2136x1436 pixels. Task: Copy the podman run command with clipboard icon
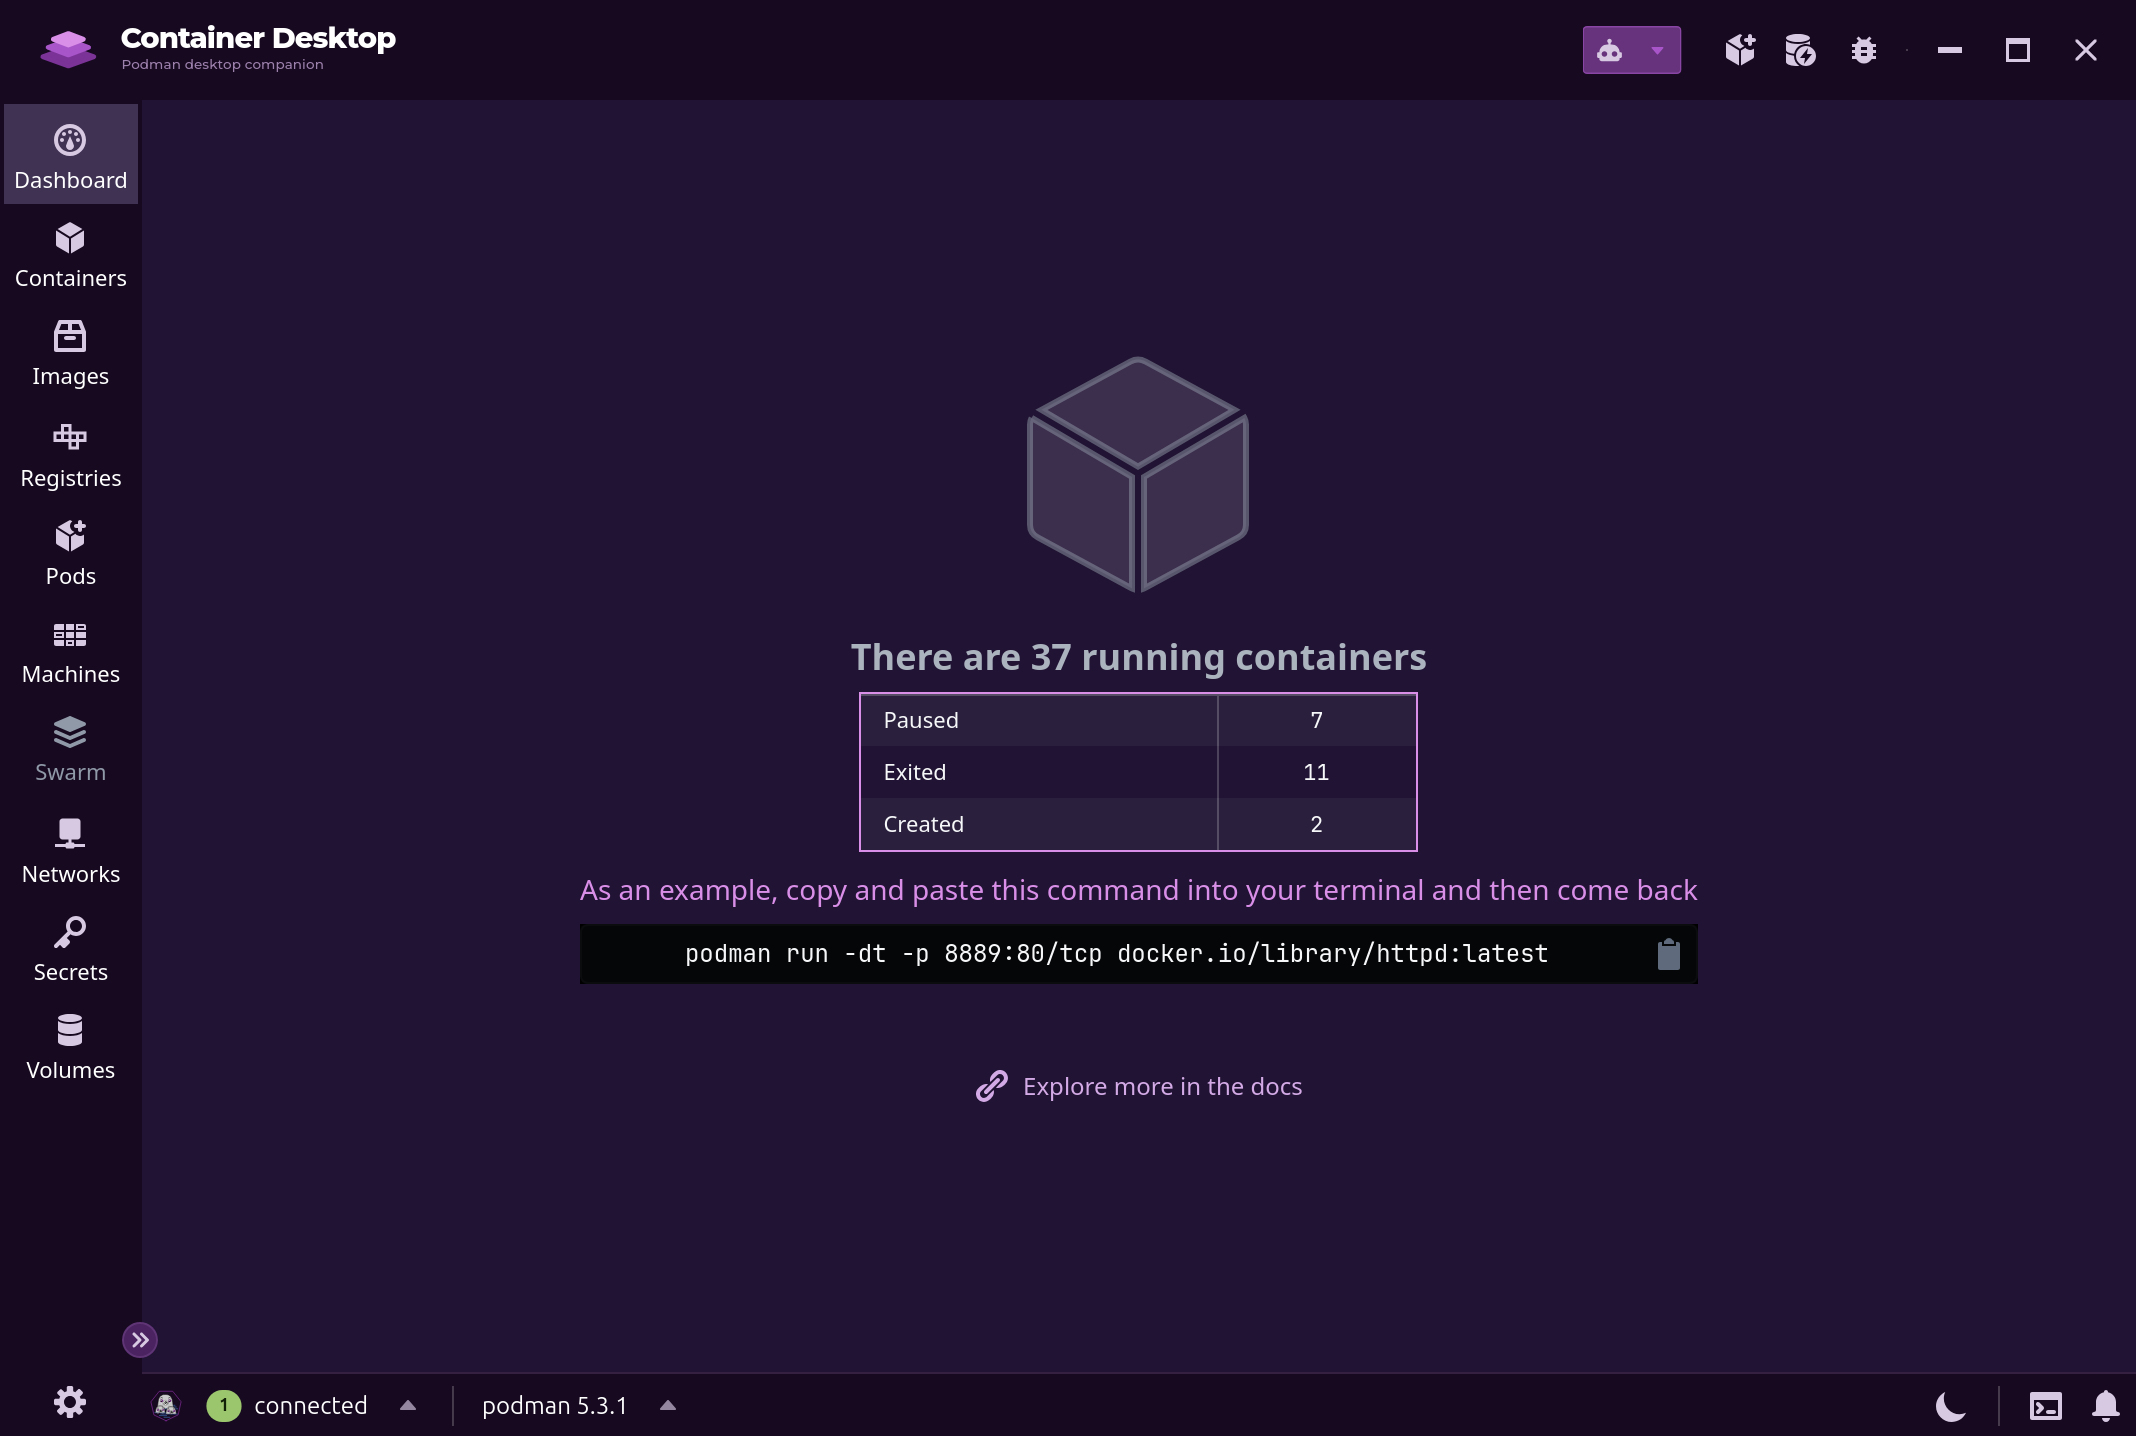point(1669,954)
